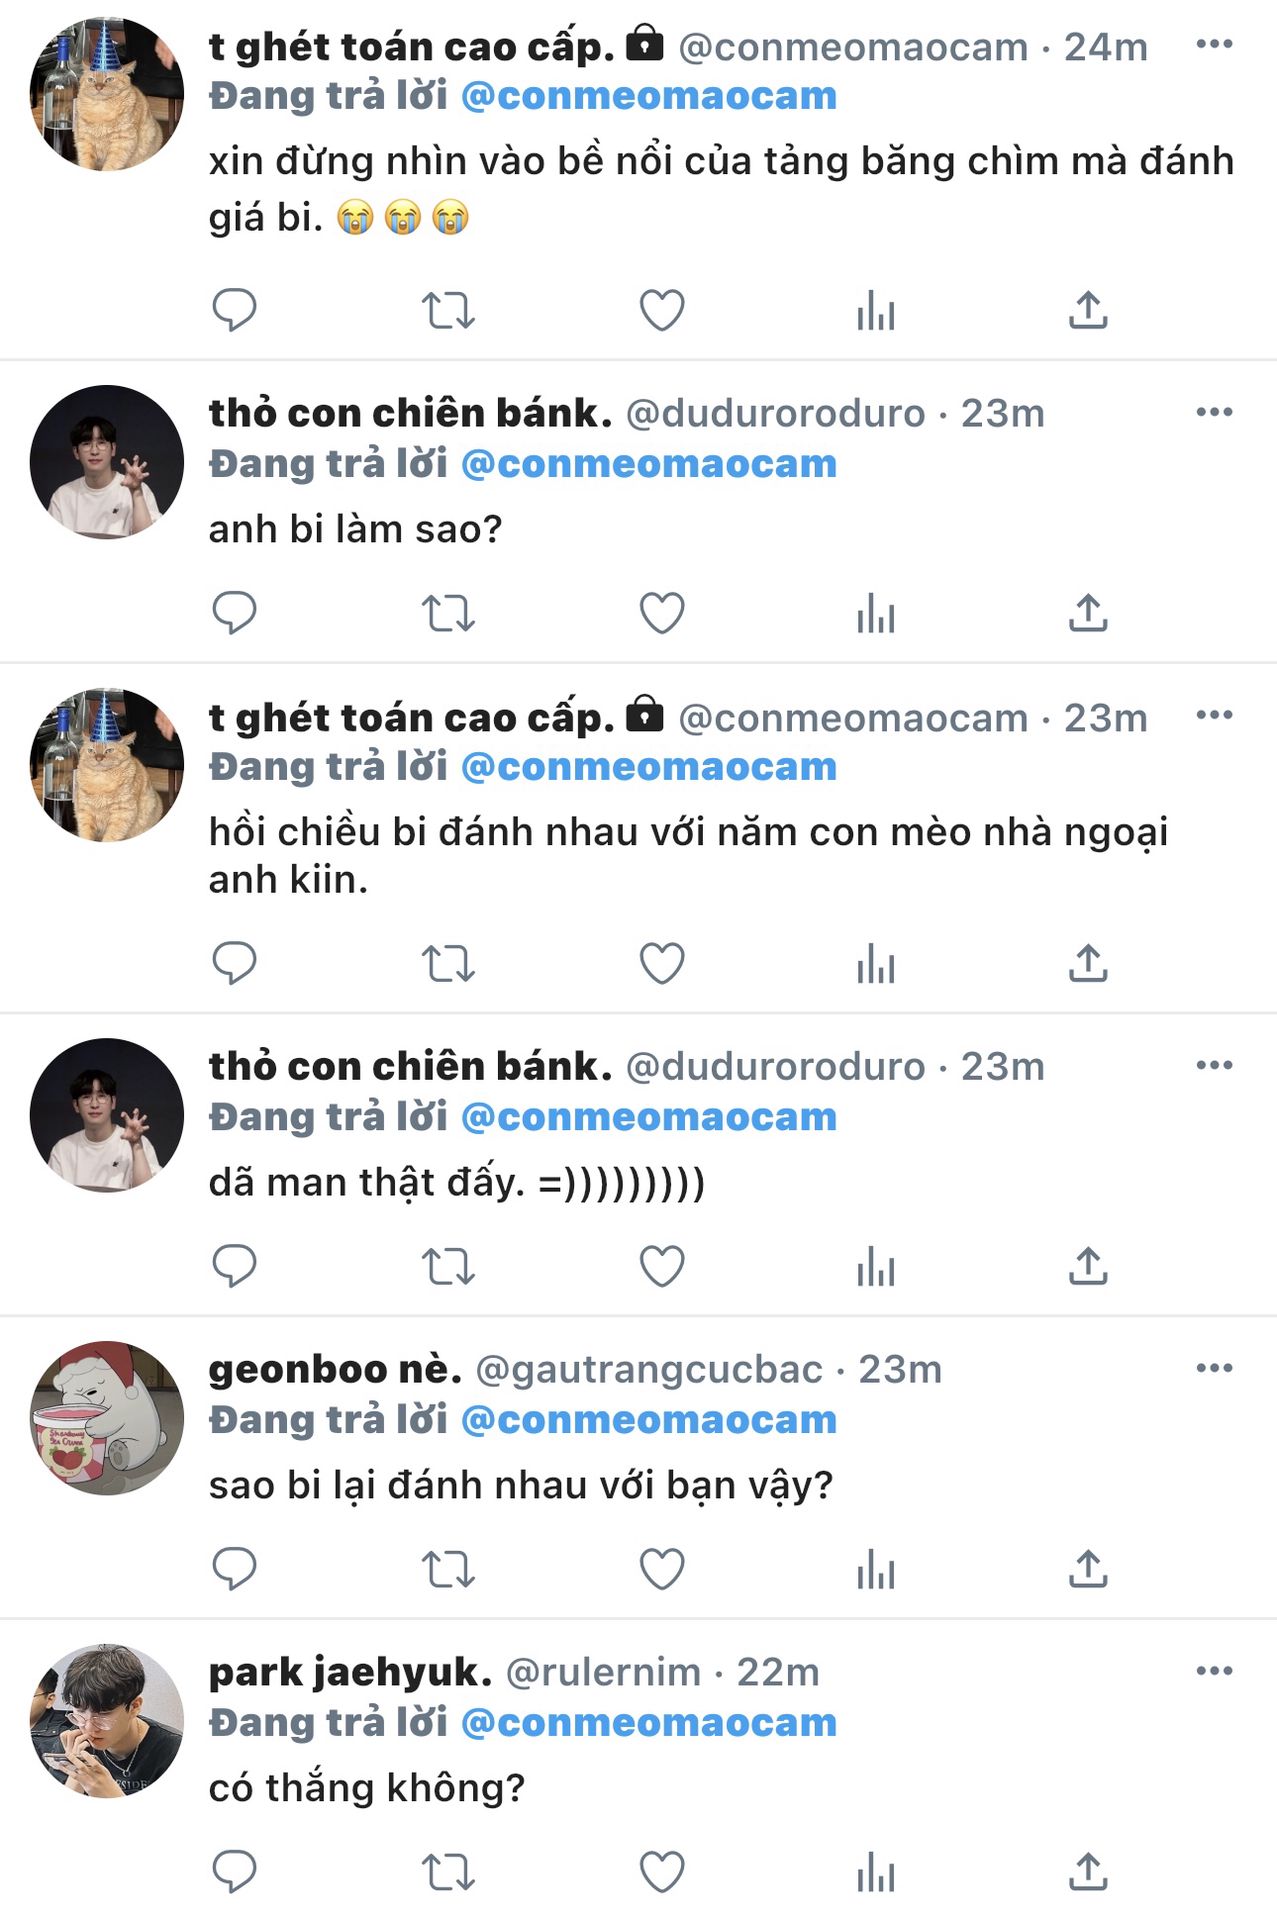Like the "dã man thật đấy" tweet
Screen dimensions: 1277x1920
click(662, 1266)
